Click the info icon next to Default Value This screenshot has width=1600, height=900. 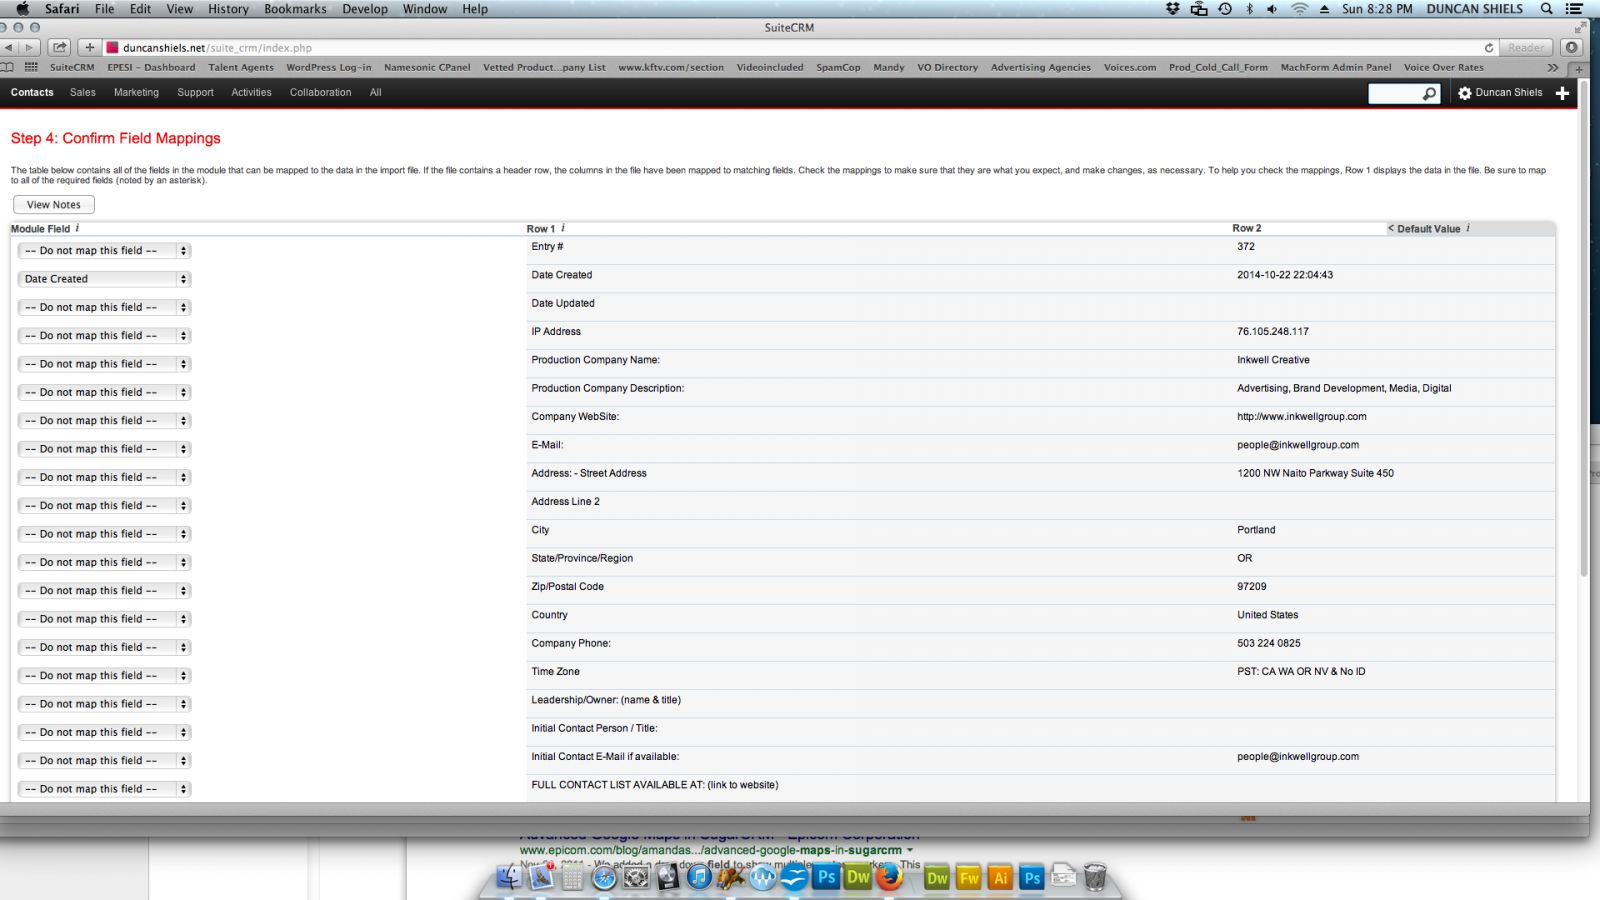(x=1468, y=228)
